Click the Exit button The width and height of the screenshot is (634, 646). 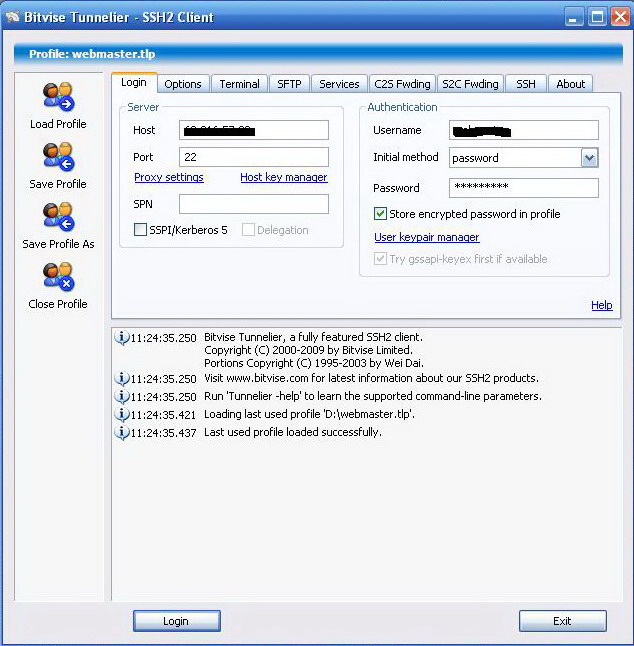562,621
